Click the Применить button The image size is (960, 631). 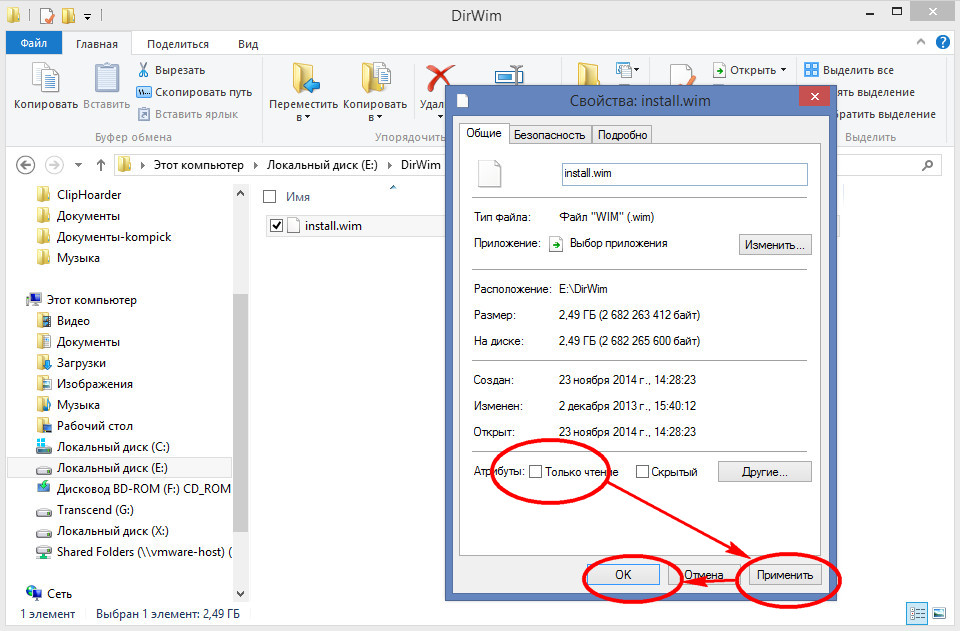784,575
